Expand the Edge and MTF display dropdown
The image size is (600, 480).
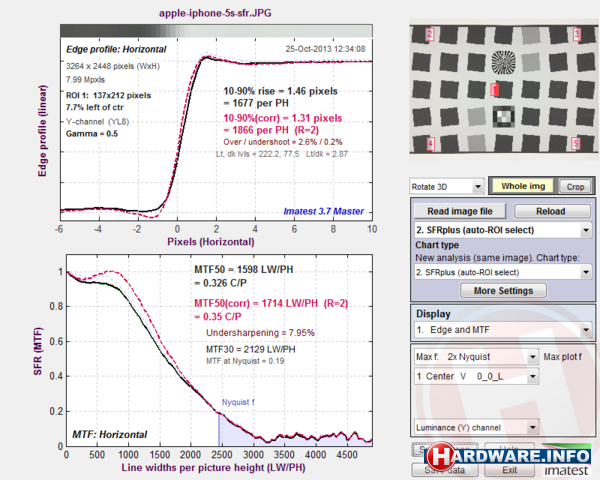tap(503, 330)
